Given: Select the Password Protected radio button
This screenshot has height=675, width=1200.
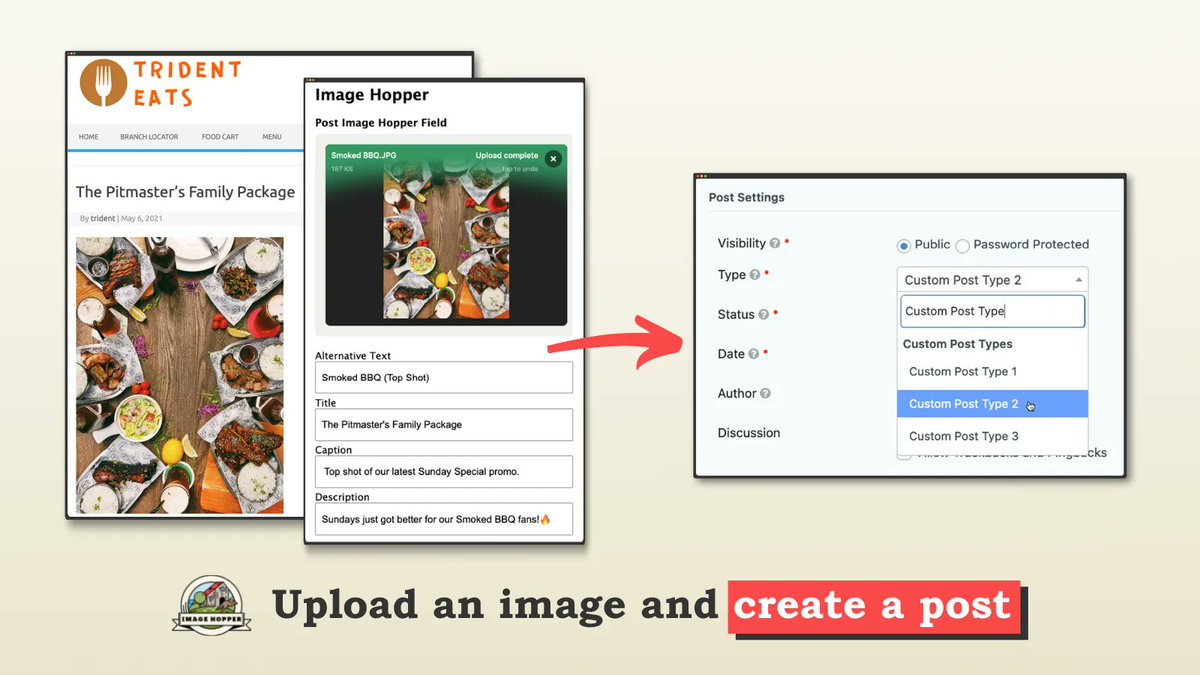Looking at the screenshot, I should (x=962, y=245).
